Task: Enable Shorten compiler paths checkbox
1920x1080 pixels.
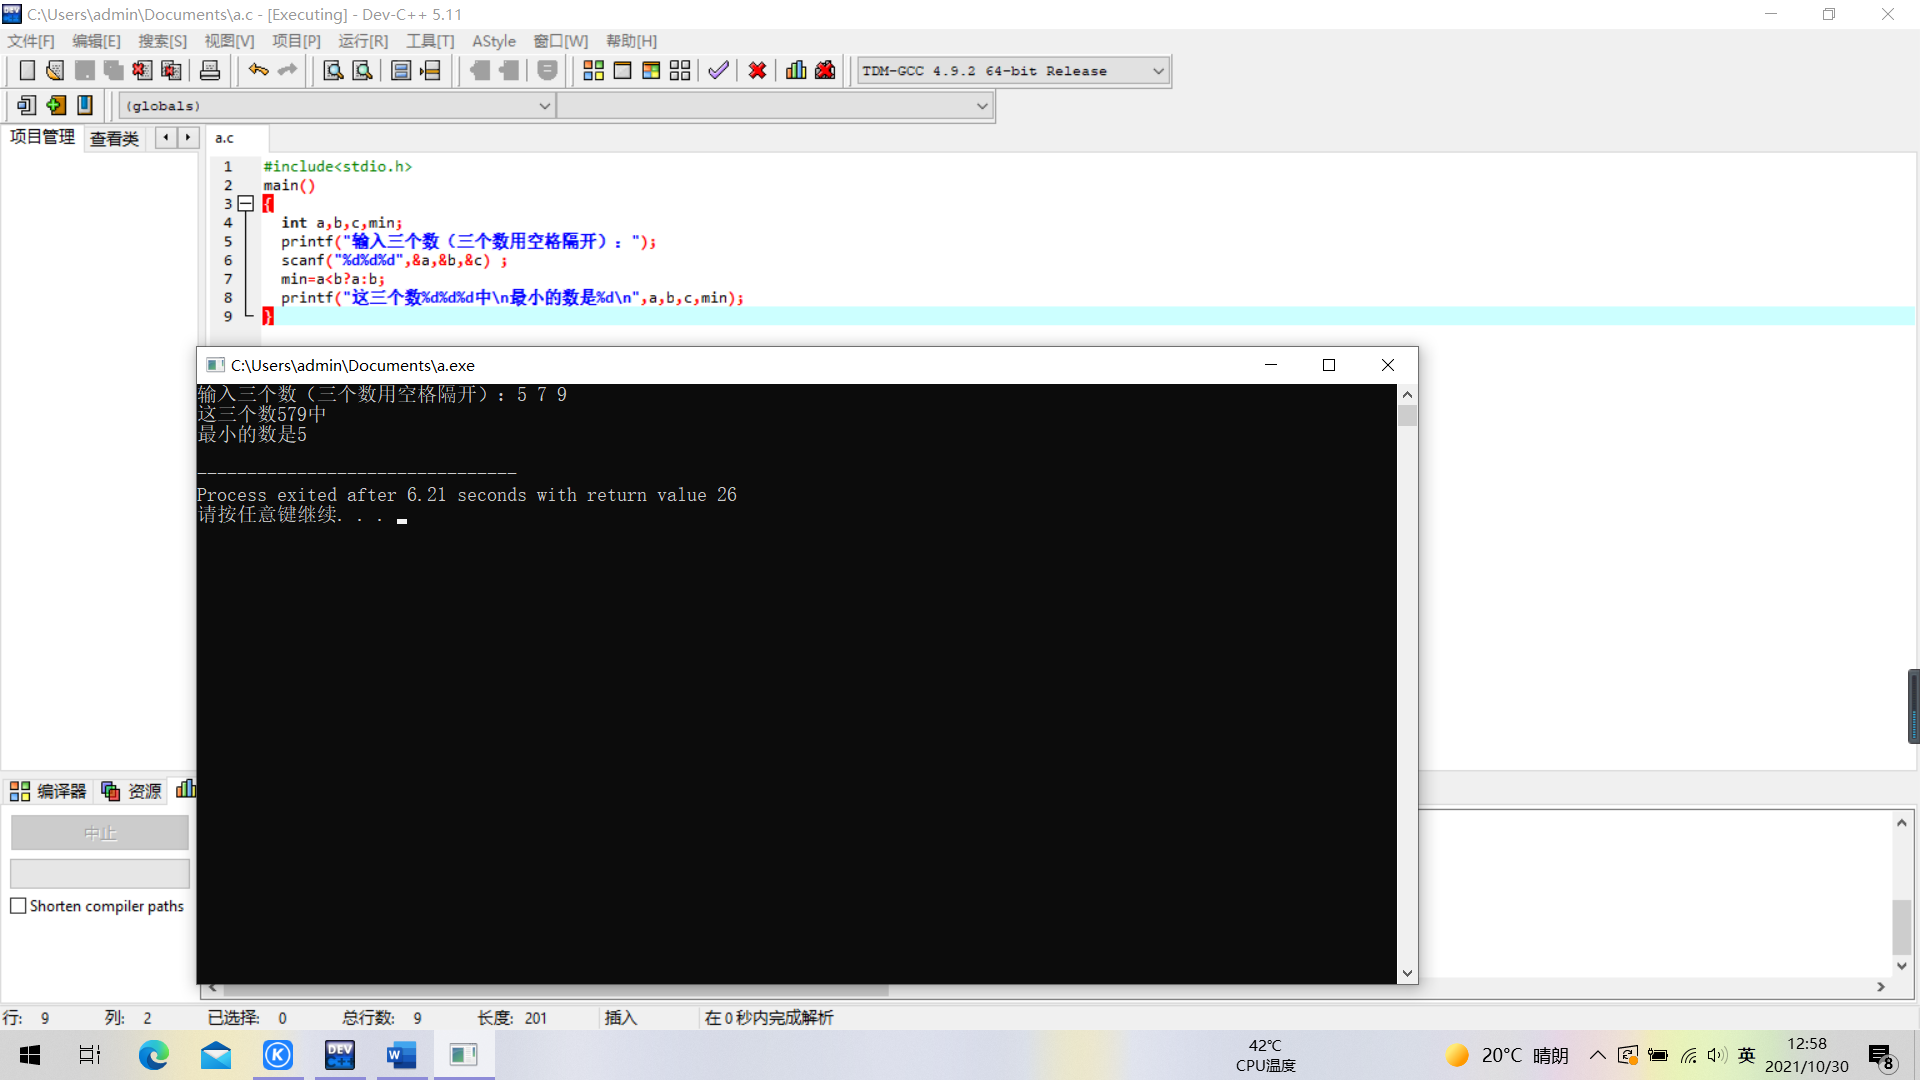Action: coord(18,906)
